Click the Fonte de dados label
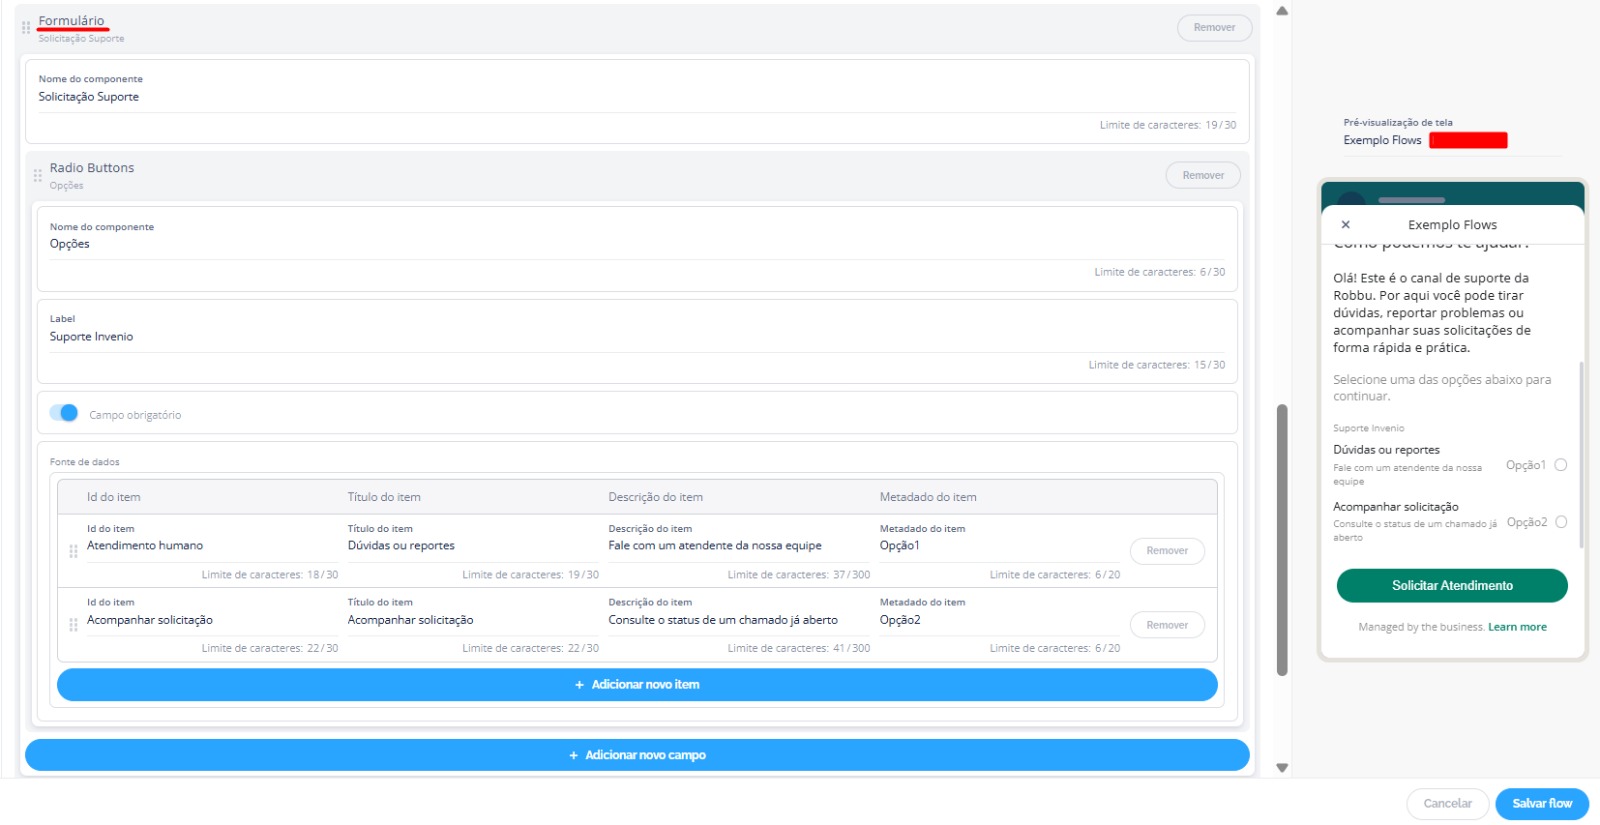Screen dimensions: 1600x825 [85, 462]
